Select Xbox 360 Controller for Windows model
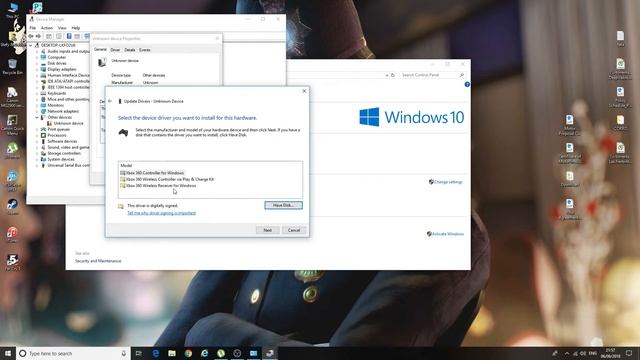This screenshot has width=640, height=360. point(152,173)
